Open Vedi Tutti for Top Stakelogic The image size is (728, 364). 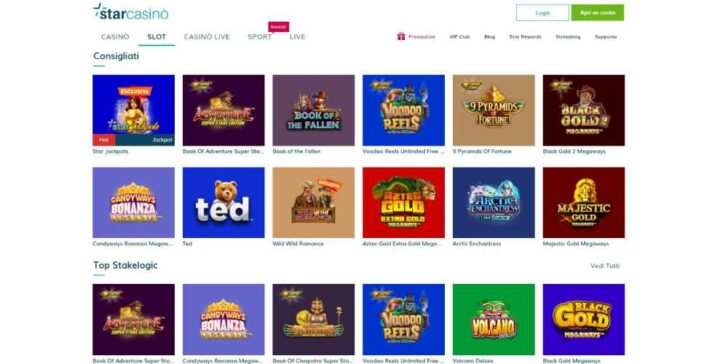[x=605, y=266]
